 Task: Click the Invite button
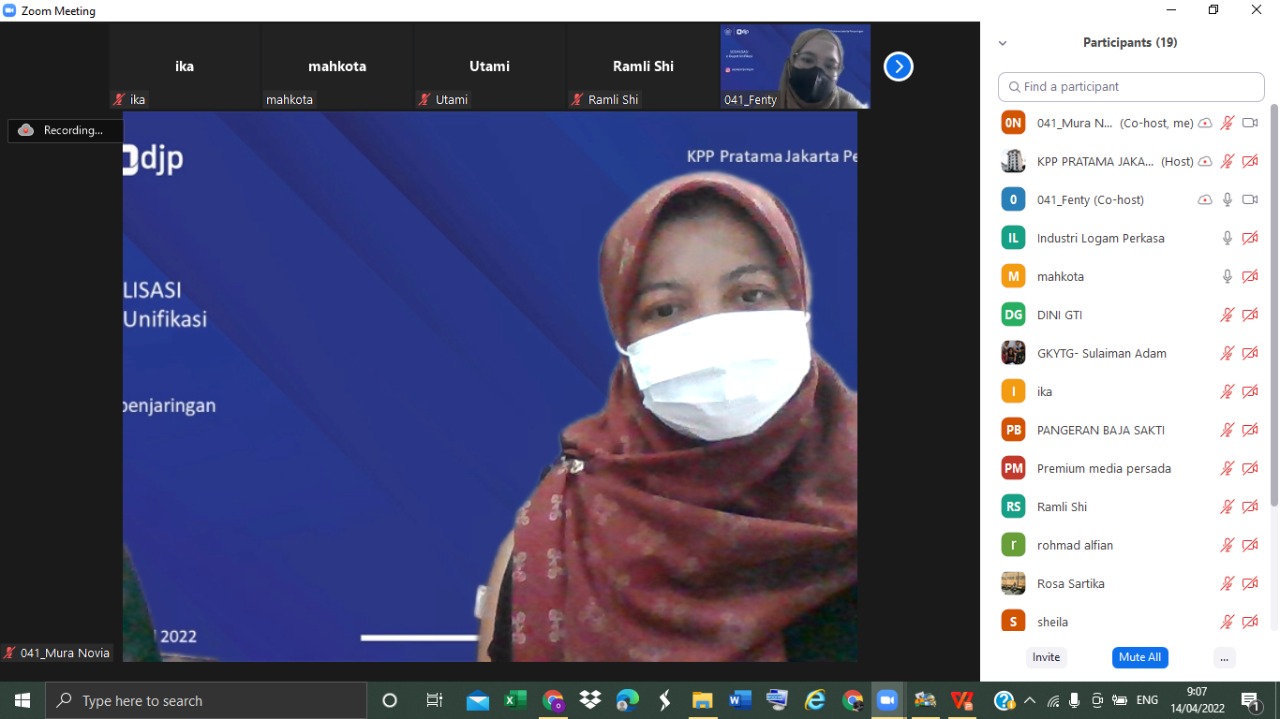pos(1046,657)
